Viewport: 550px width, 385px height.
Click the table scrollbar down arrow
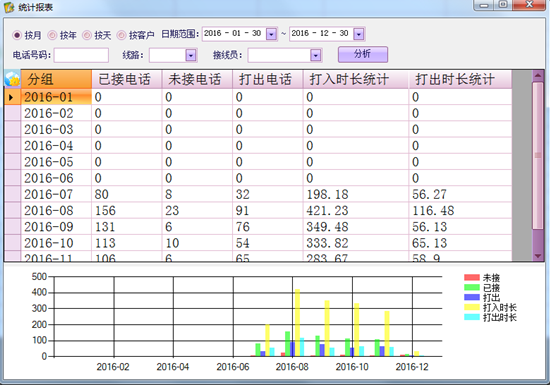pyautogui.click(x=538, y=256)
